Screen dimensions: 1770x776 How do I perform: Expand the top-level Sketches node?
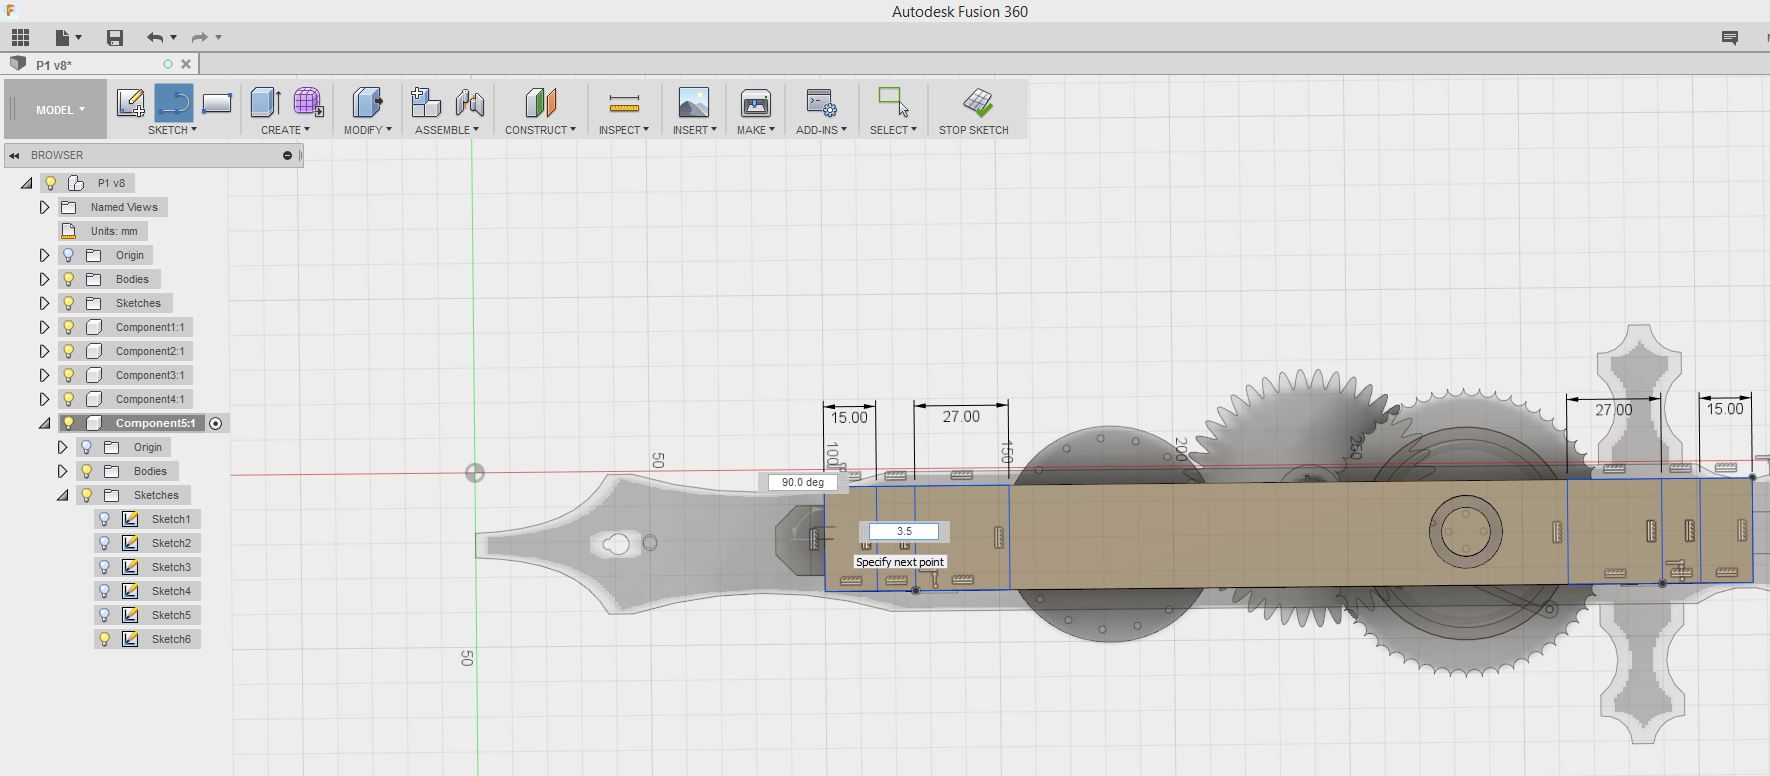click(44, 303)
